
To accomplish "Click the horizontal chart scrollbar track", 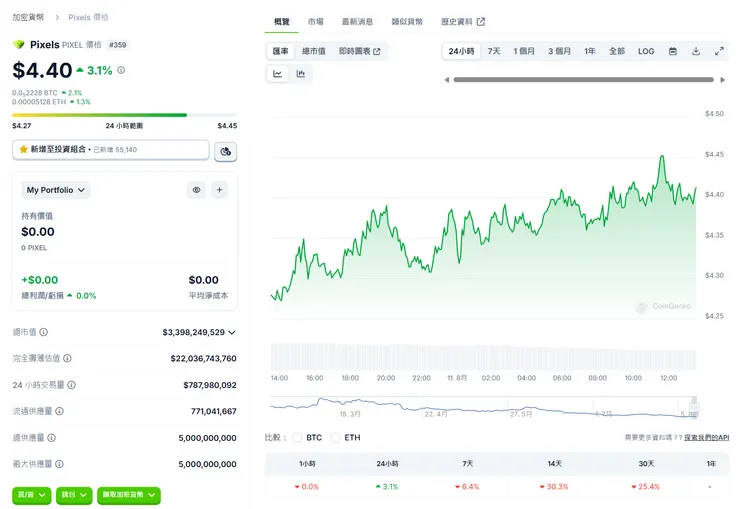I will [583, 80].
